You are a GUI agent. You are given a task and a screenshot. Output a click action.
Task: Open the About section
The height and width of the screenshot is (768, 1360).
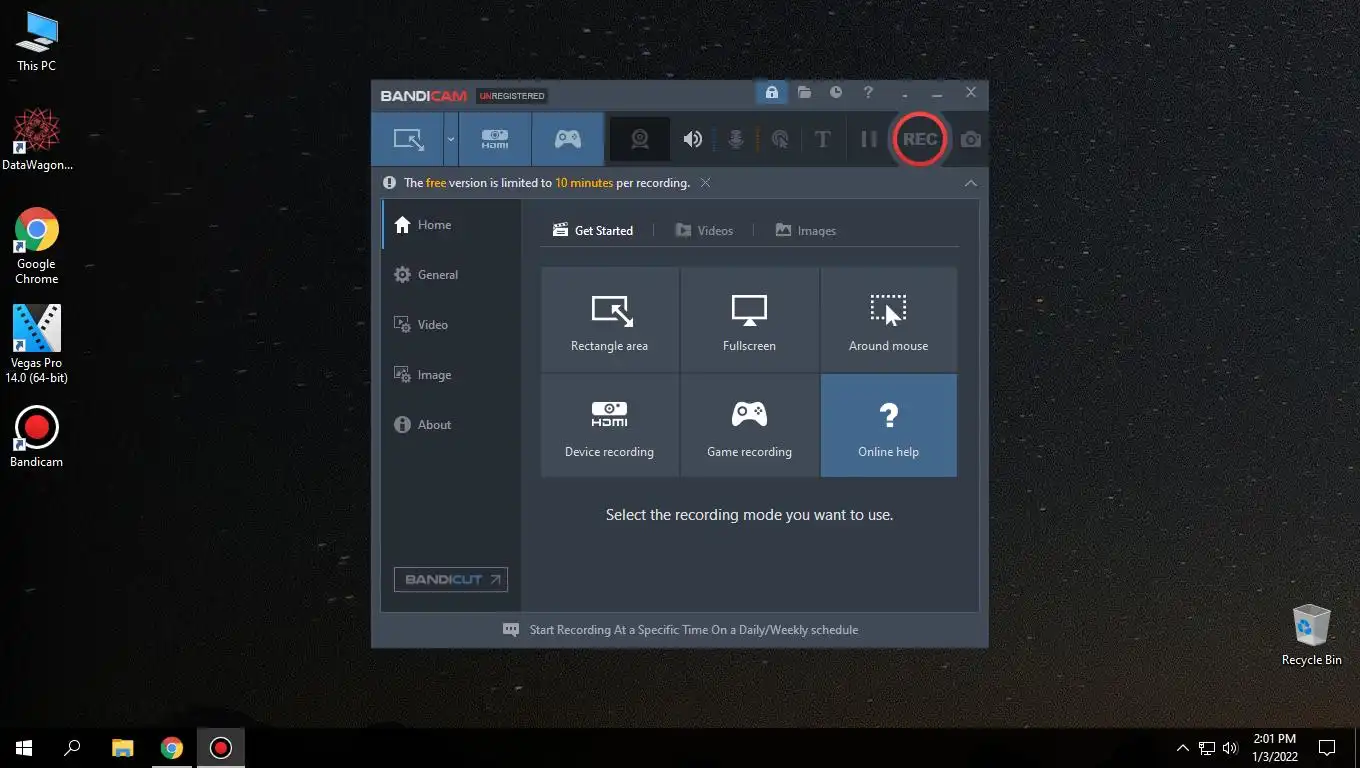[x=451, y=425]
